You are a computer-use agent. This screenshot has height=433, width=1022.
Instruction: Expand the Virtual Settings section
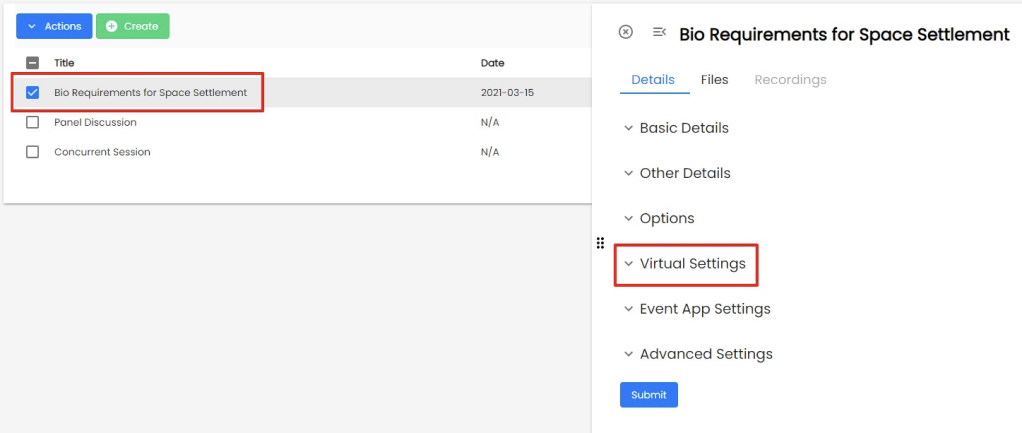tap(684, 264)
